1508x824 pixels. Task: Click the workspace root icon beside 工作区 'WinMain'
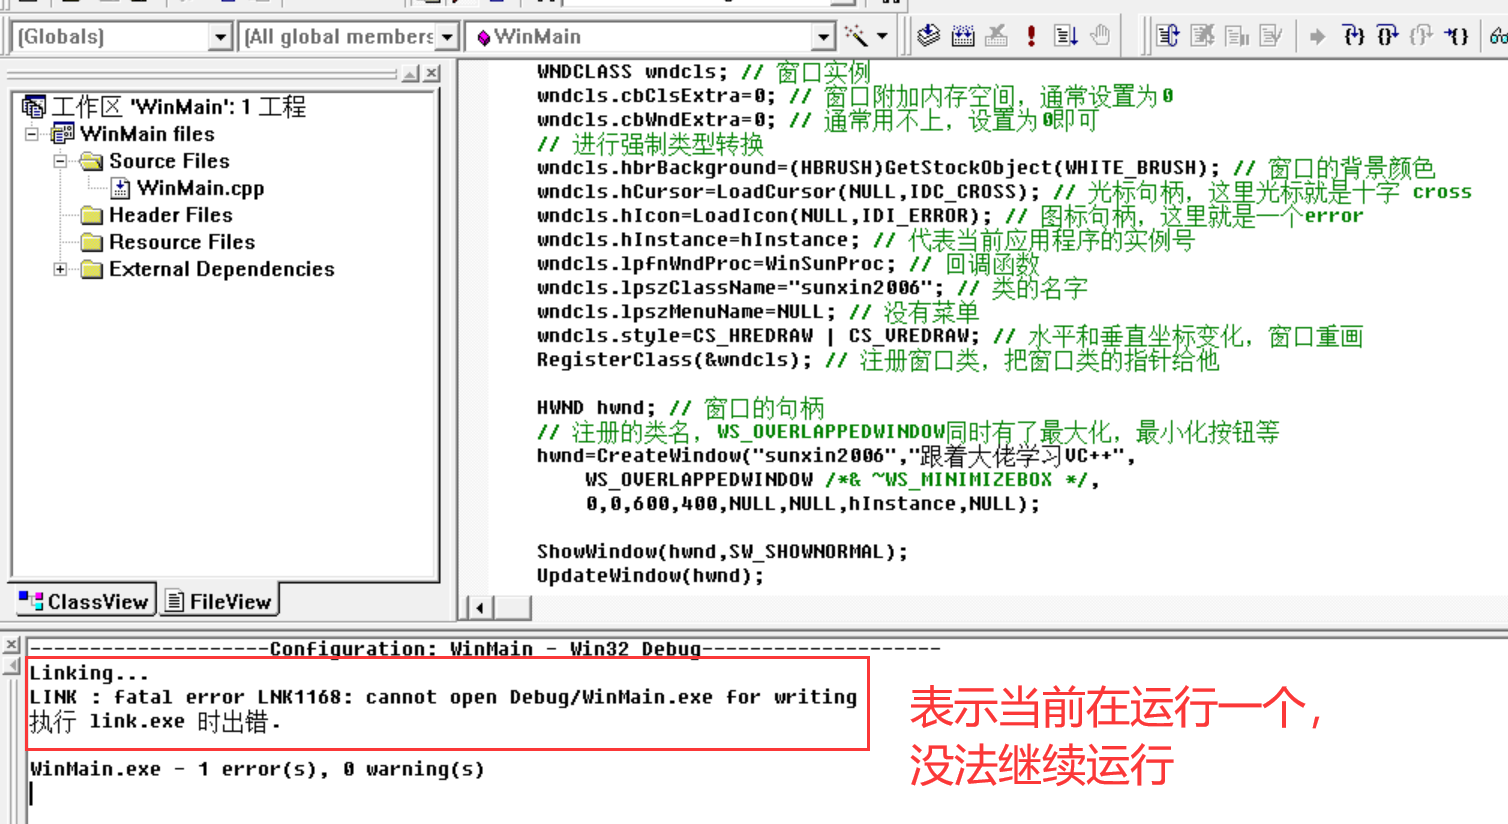[34, 106]
